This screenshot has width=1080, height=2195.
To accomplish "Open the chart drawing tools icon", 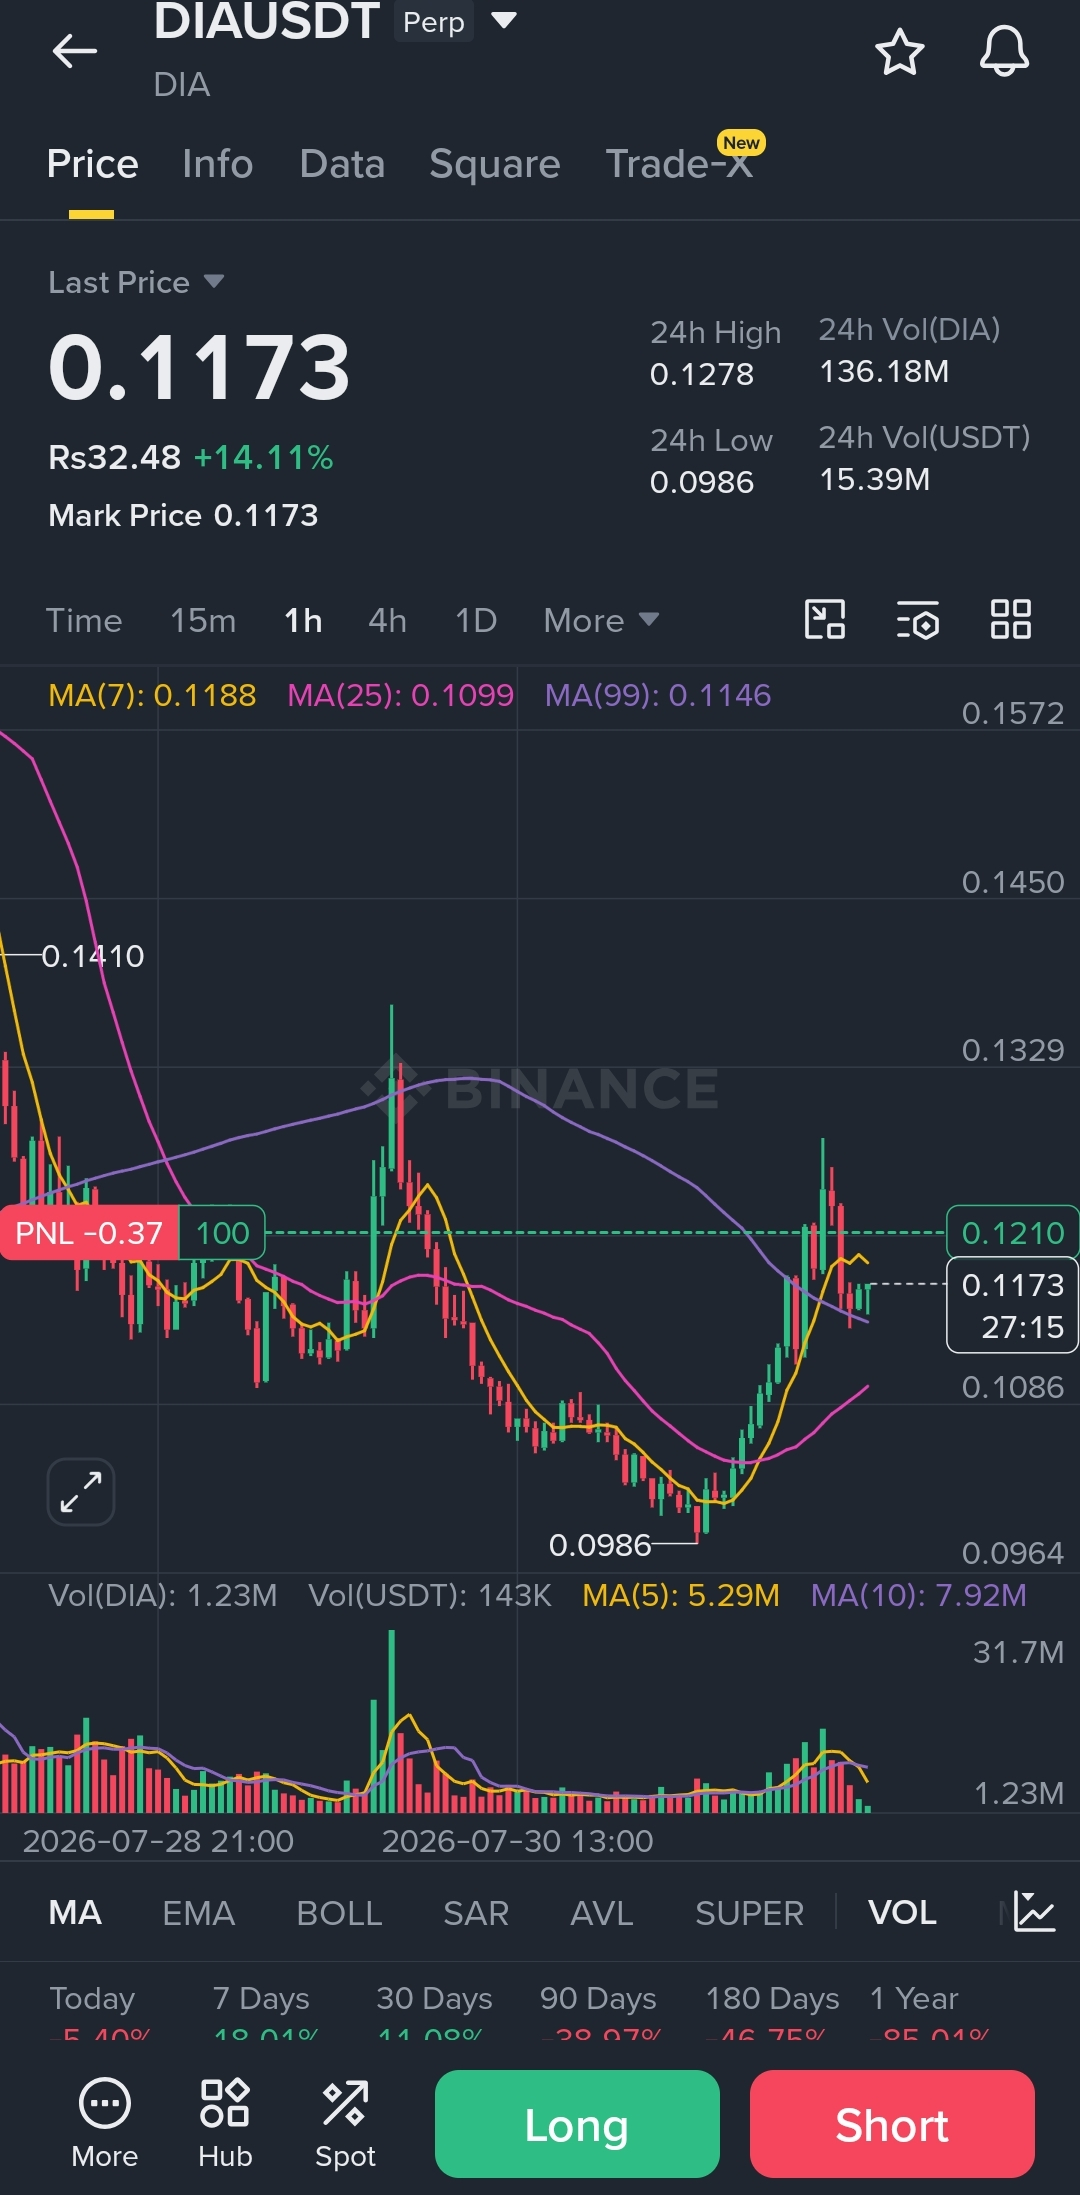I will 825,619.
